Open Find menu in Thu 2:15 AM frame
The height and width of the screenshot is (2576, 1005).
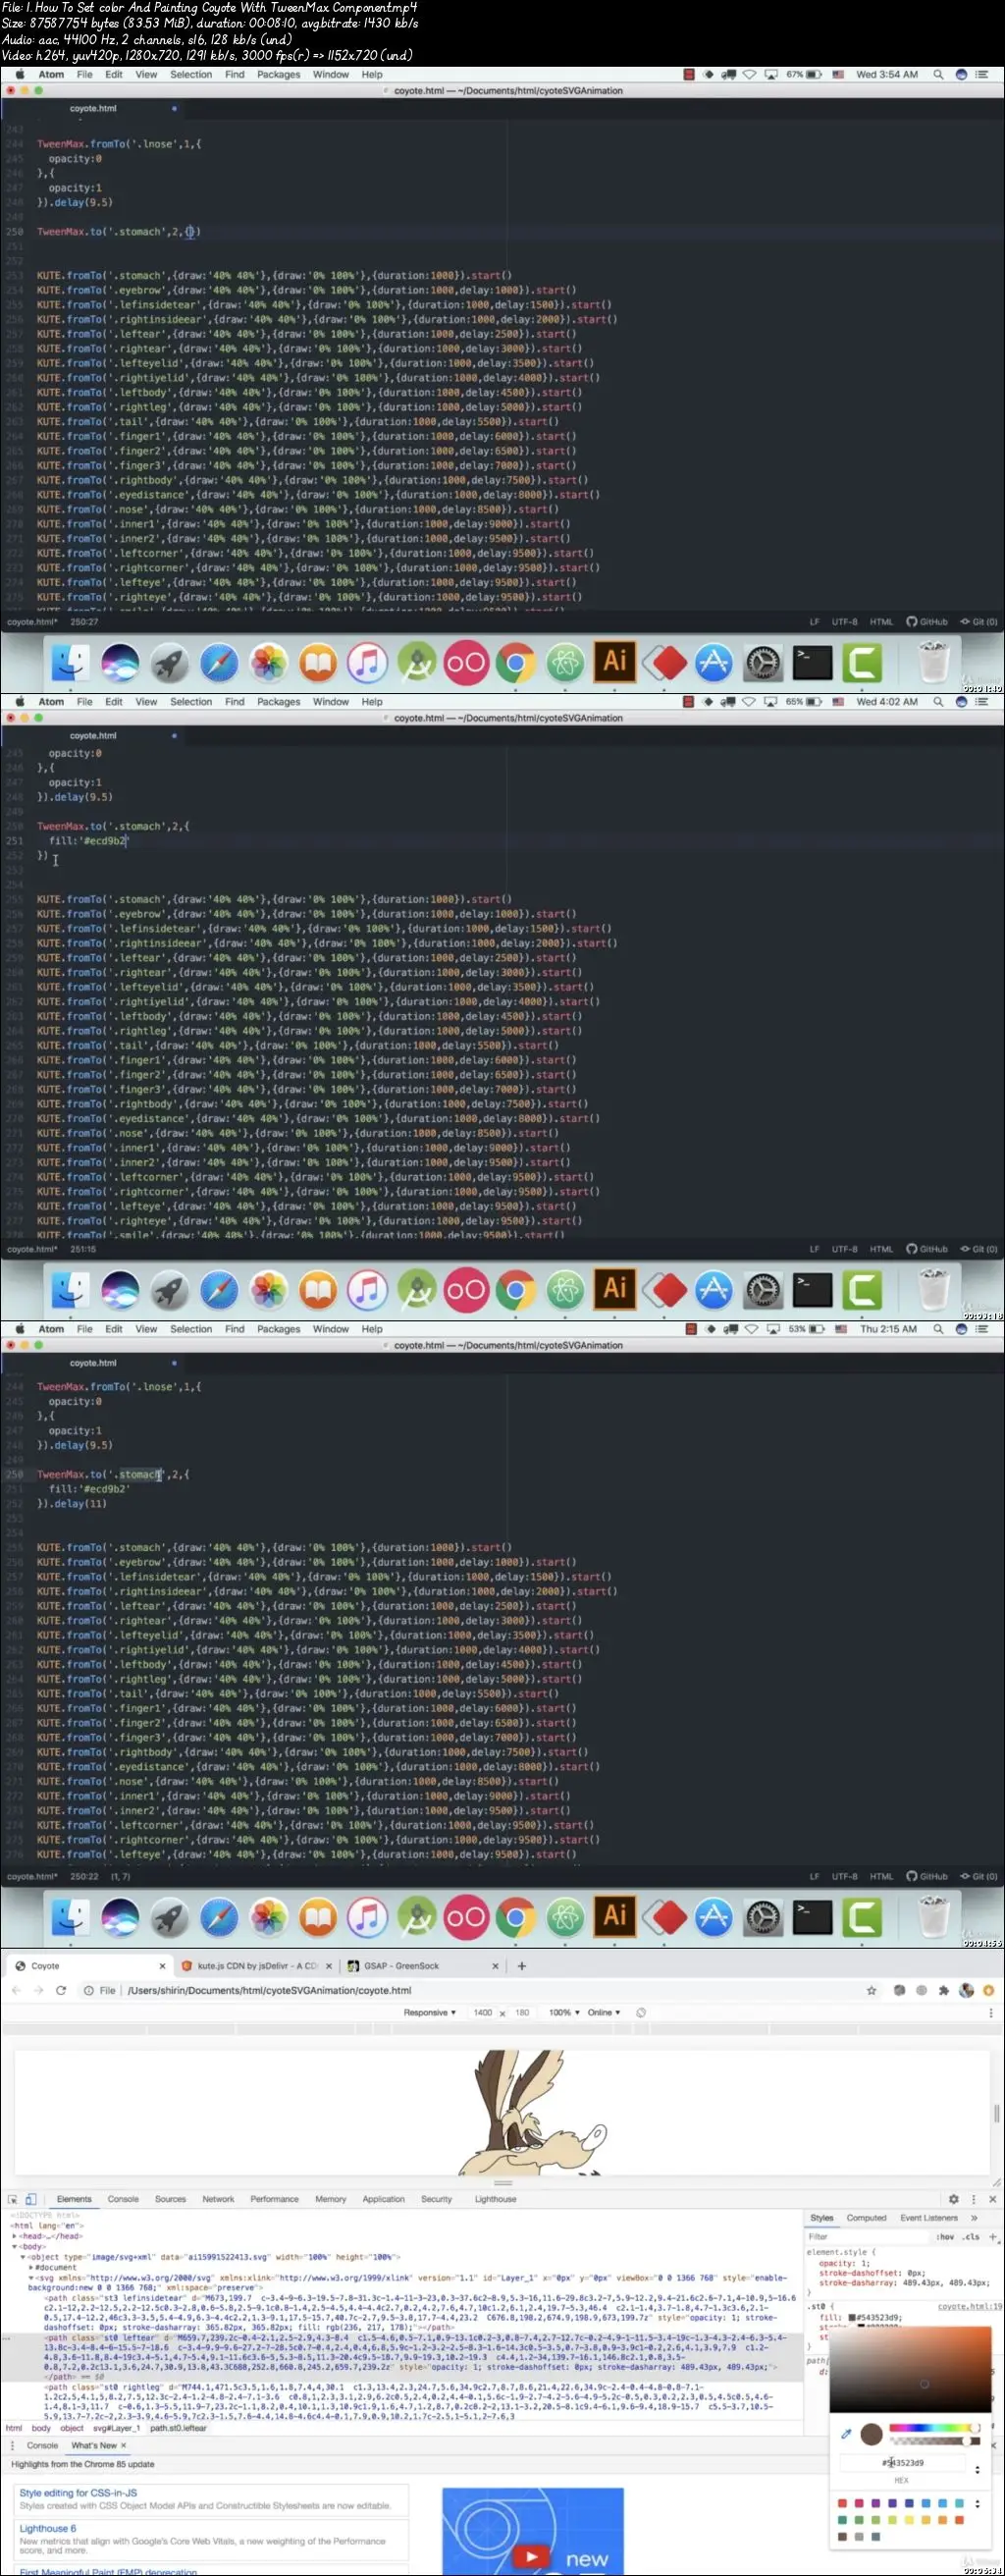click(235, 1329)
